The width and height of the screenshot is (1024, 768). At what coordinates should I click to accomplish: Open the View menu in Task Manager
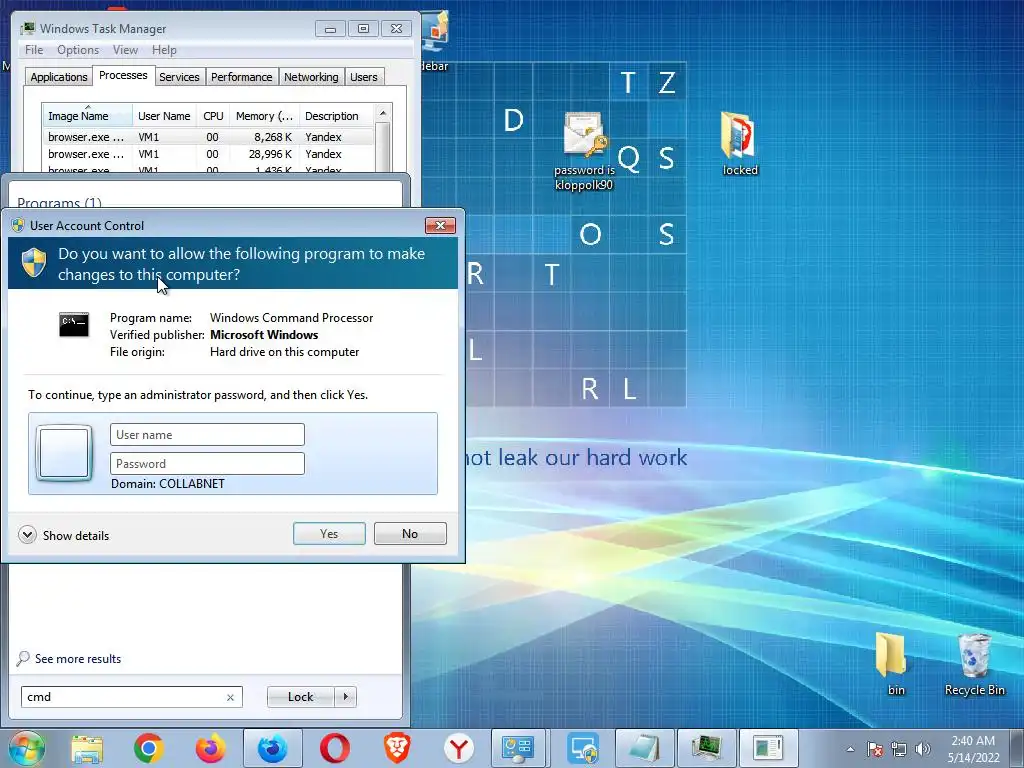coord(125,50)
